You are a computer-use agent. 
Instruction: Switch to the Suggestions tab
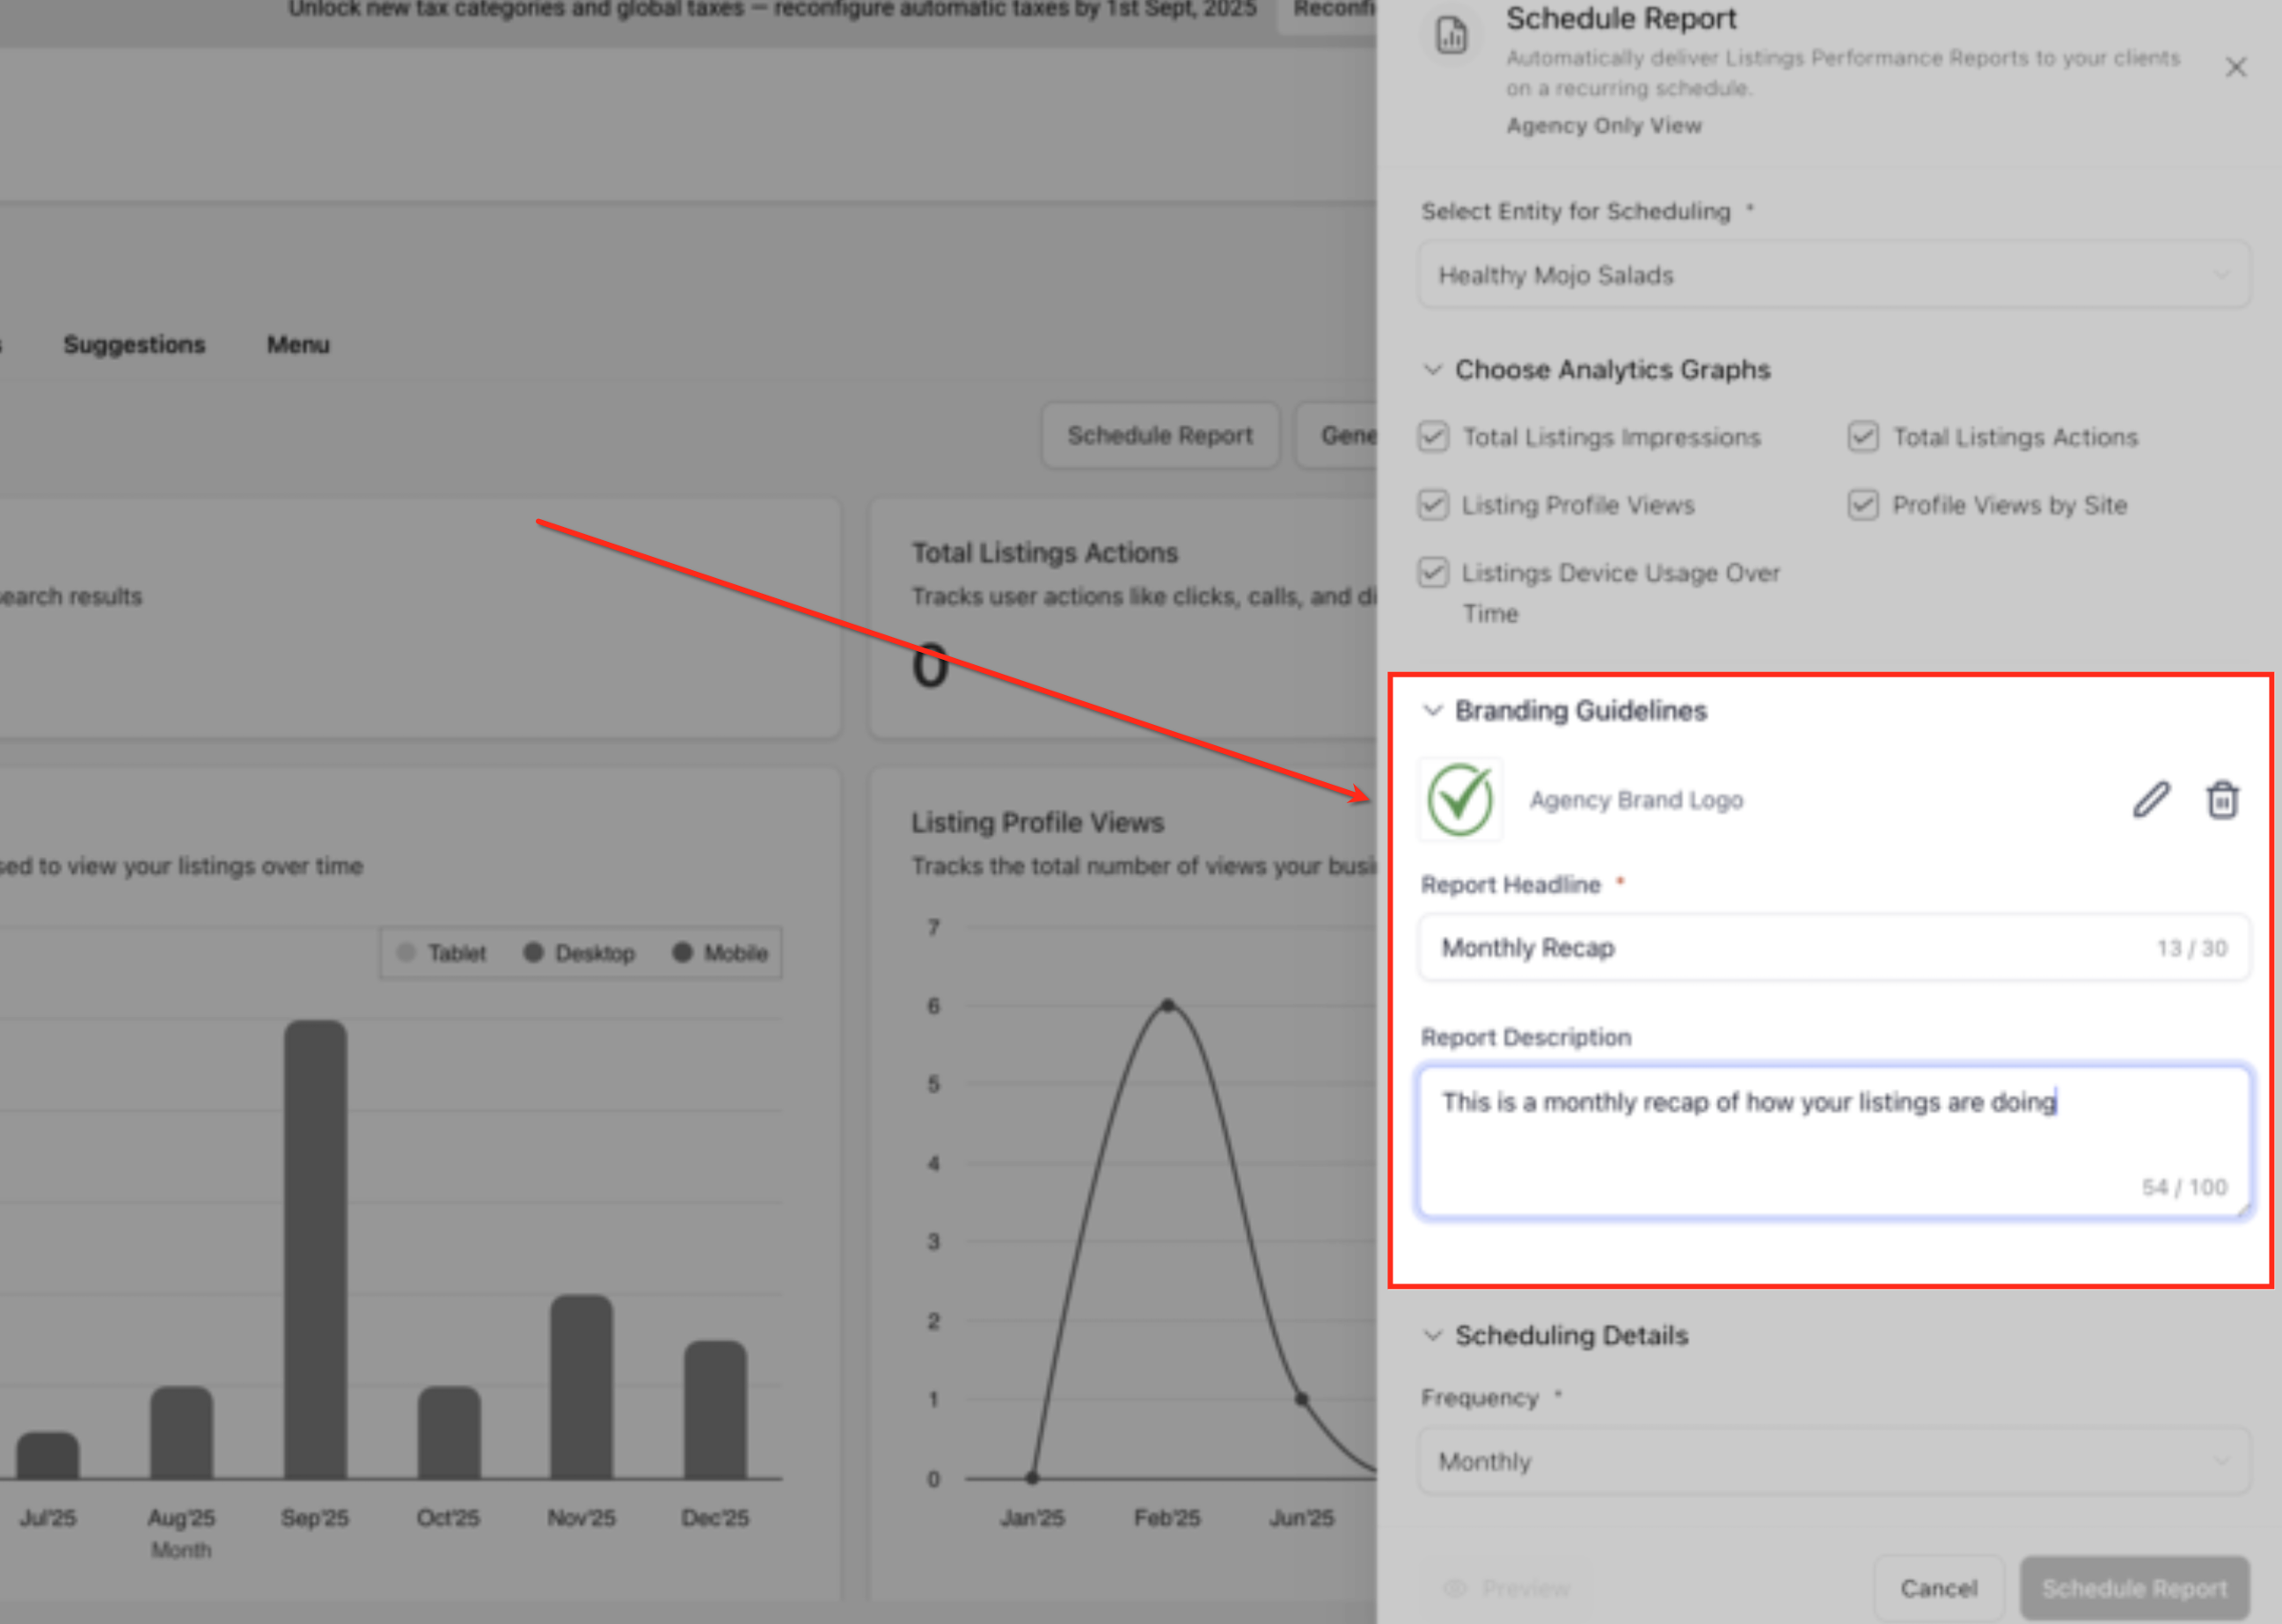point(134,344)
